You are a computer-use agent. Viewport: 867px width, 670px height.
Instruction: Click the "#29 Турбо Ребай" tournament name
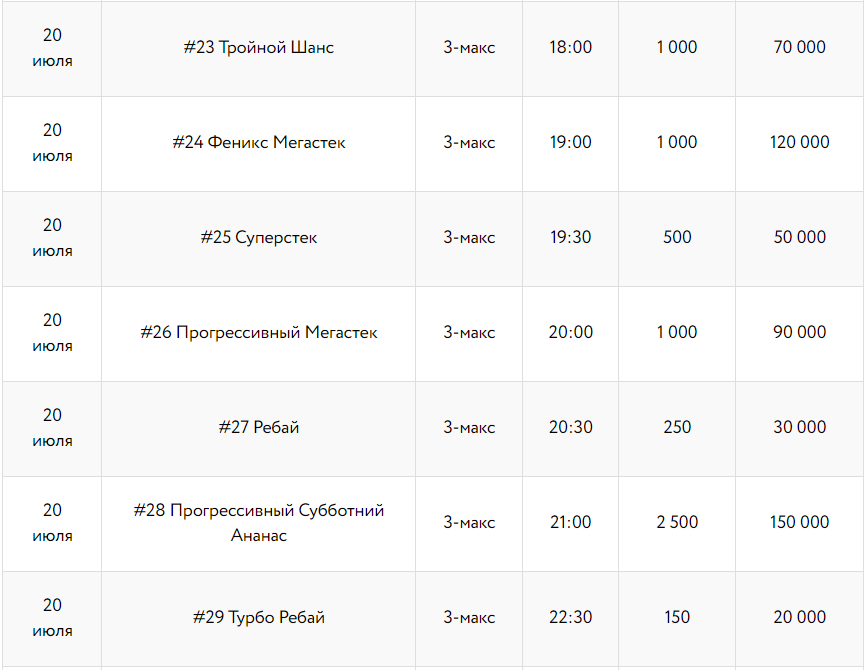[x=258, y=617]
